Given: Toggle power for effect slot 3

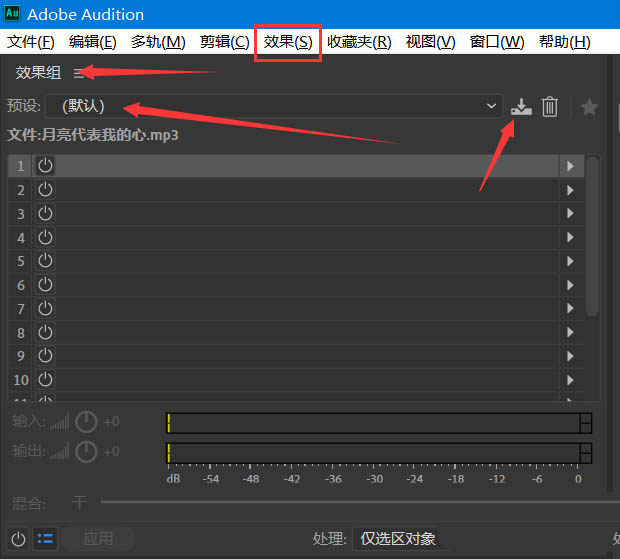Looking at the screenshot, I should (45, 213).
